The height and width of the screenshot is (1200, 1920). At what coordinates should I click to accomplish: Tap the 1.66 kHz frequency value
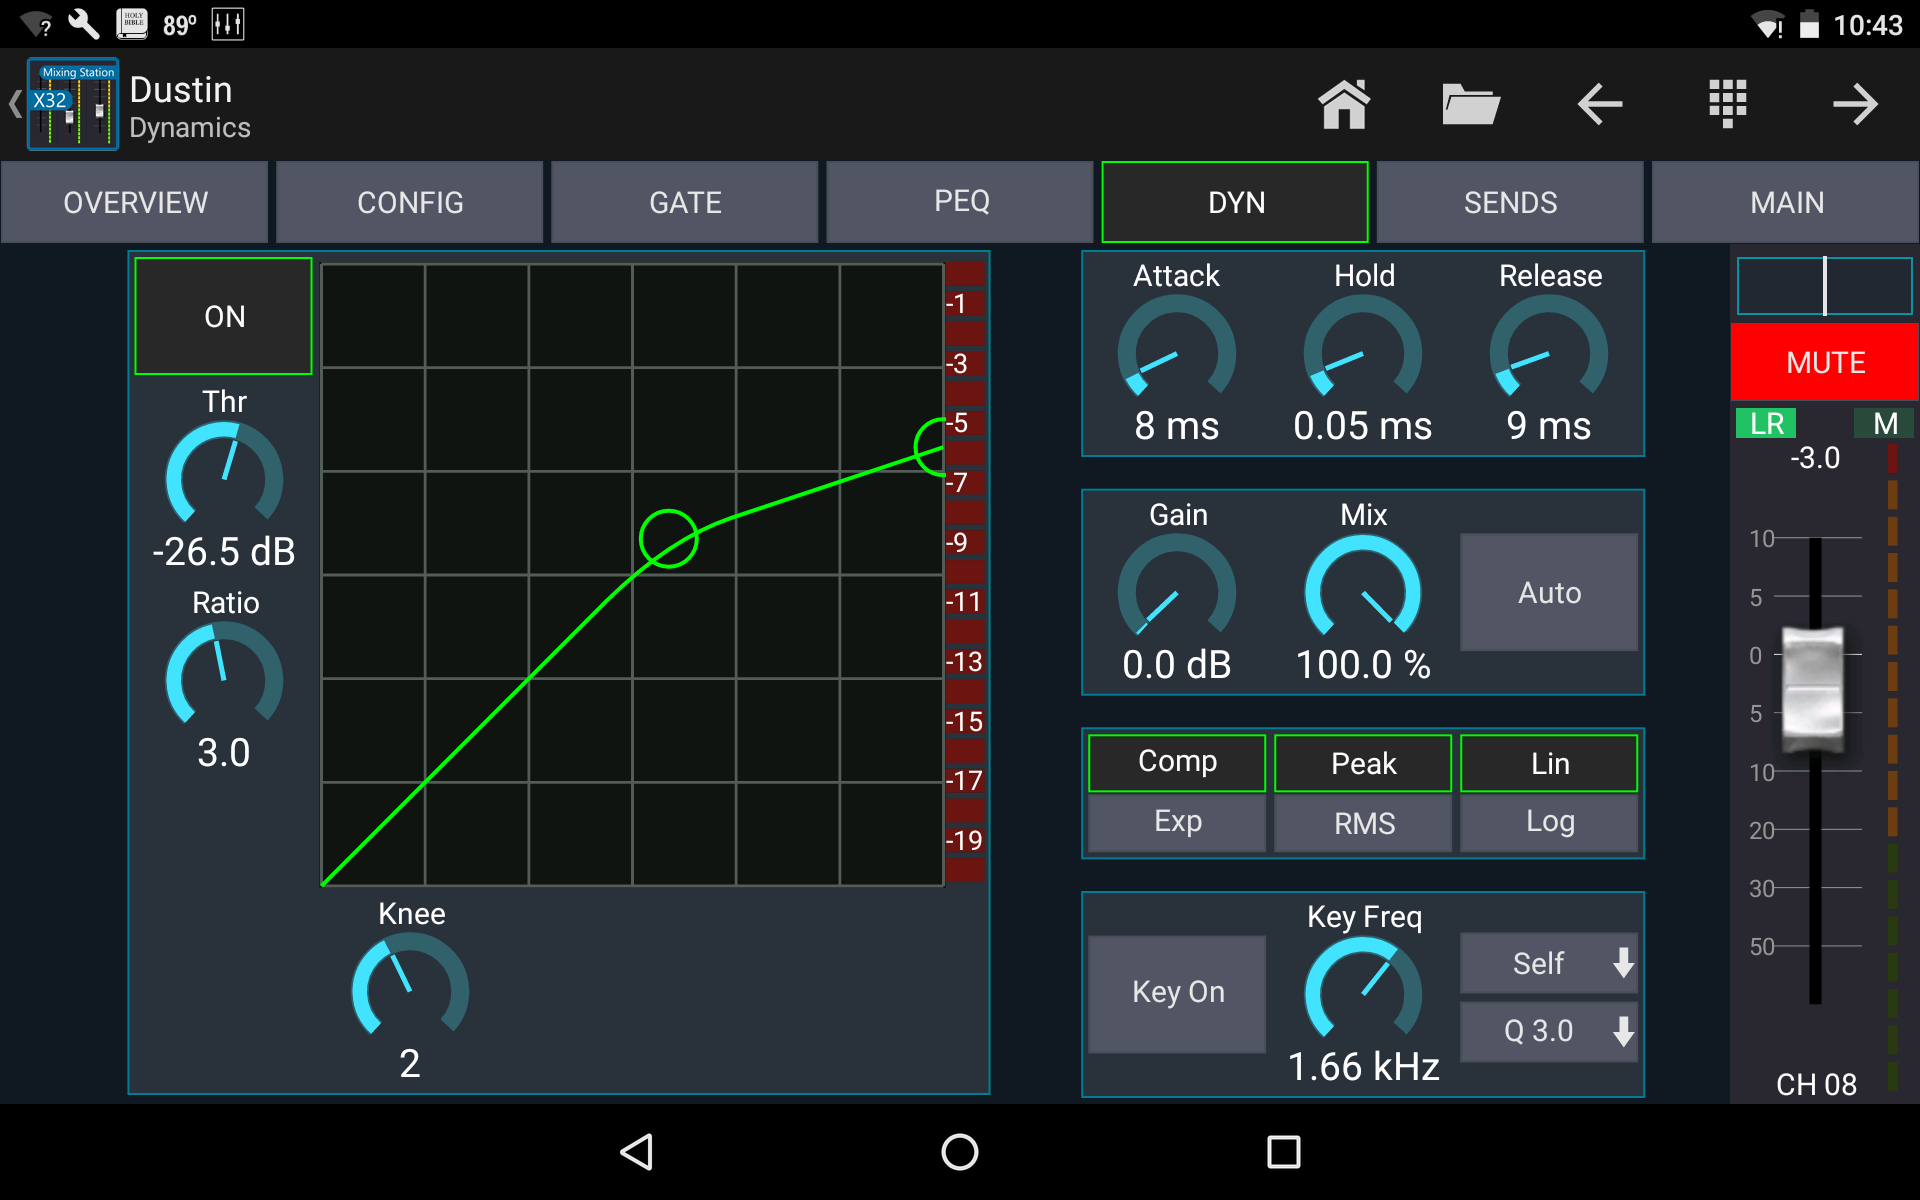tap(1363, 1067)
